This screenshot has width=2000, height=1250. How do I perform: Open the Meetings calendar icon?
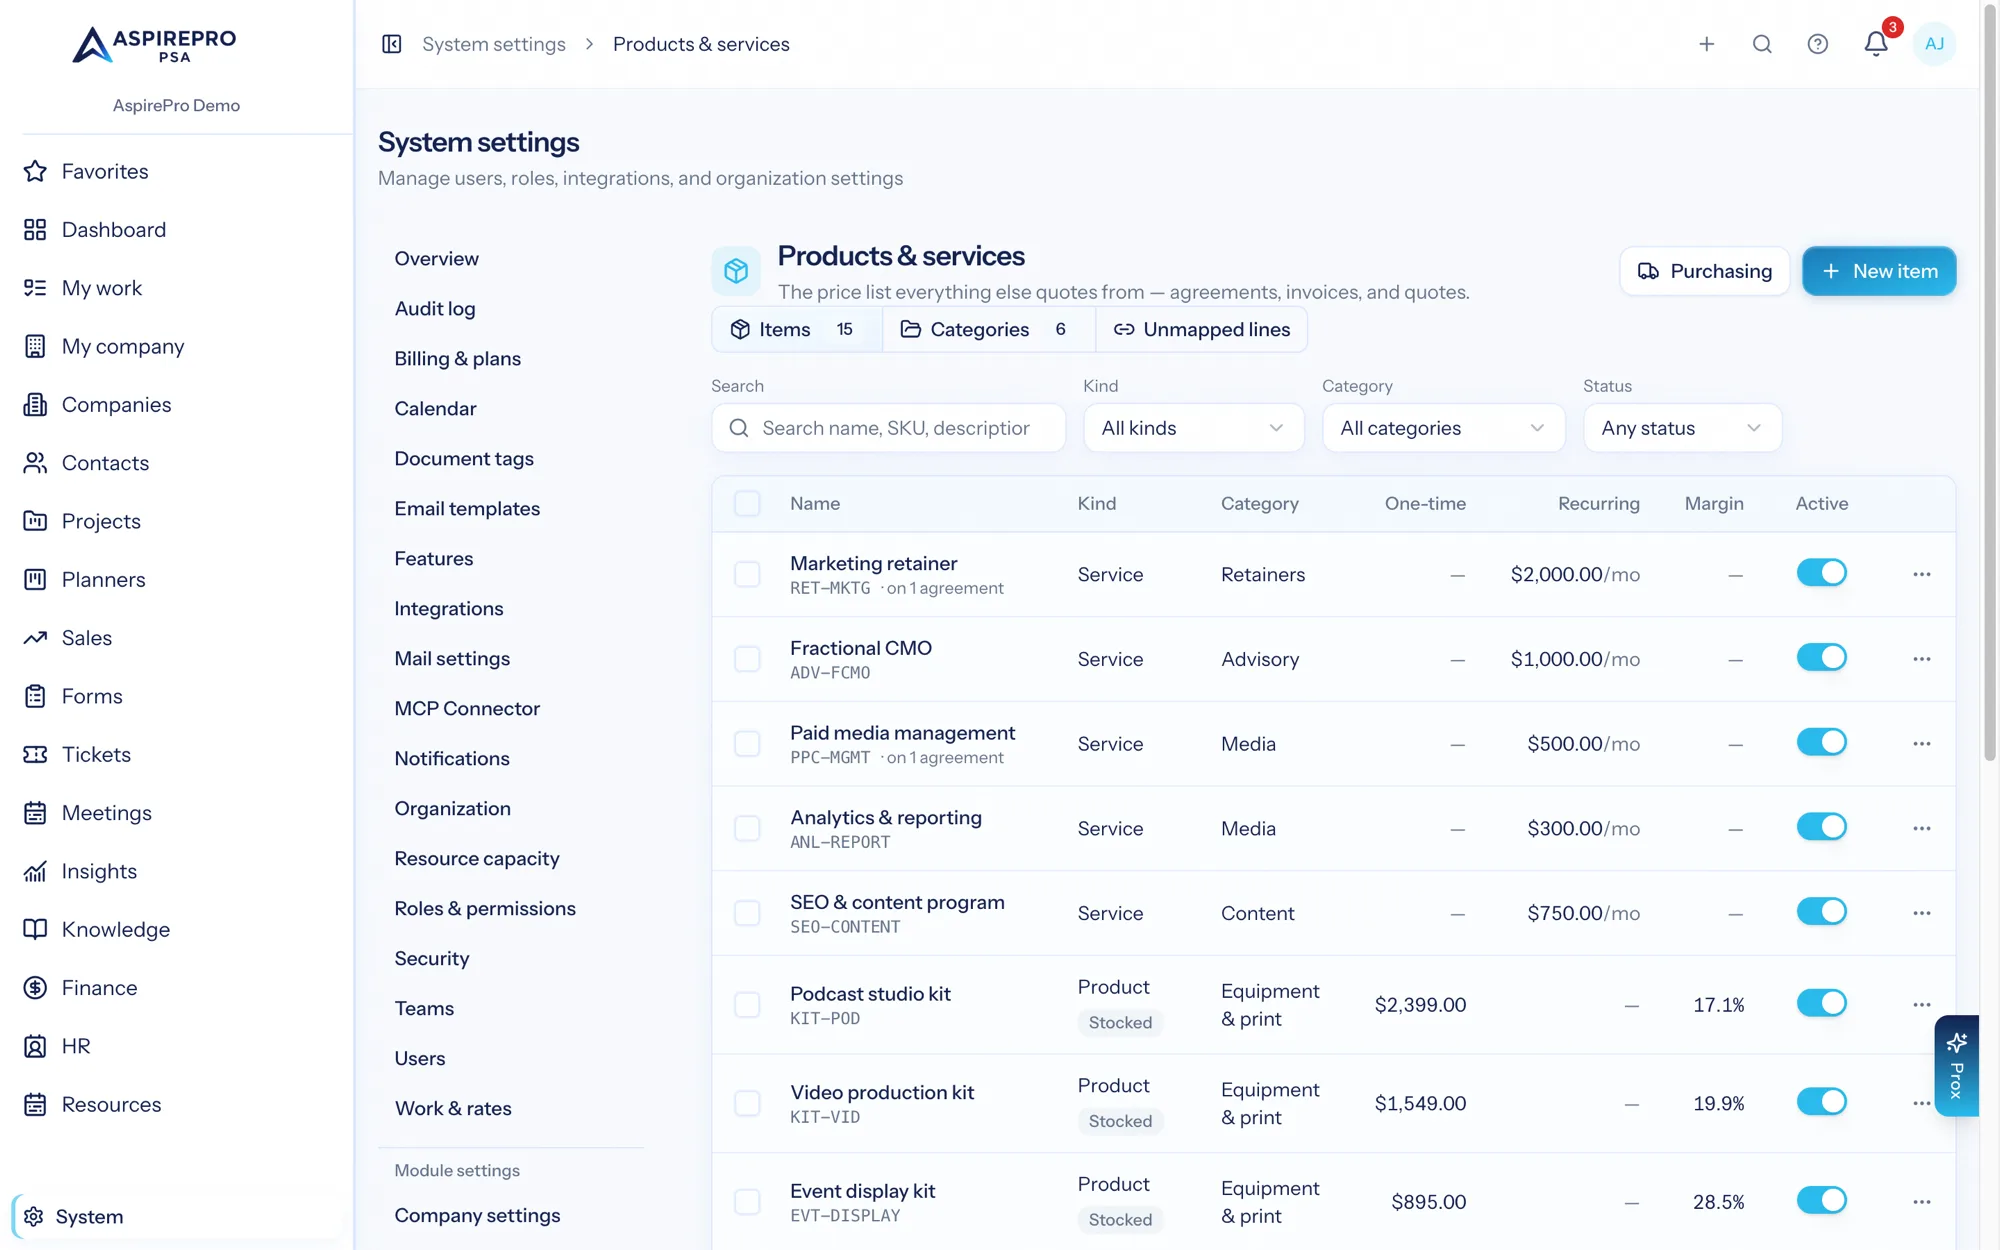tap(35, 813)
